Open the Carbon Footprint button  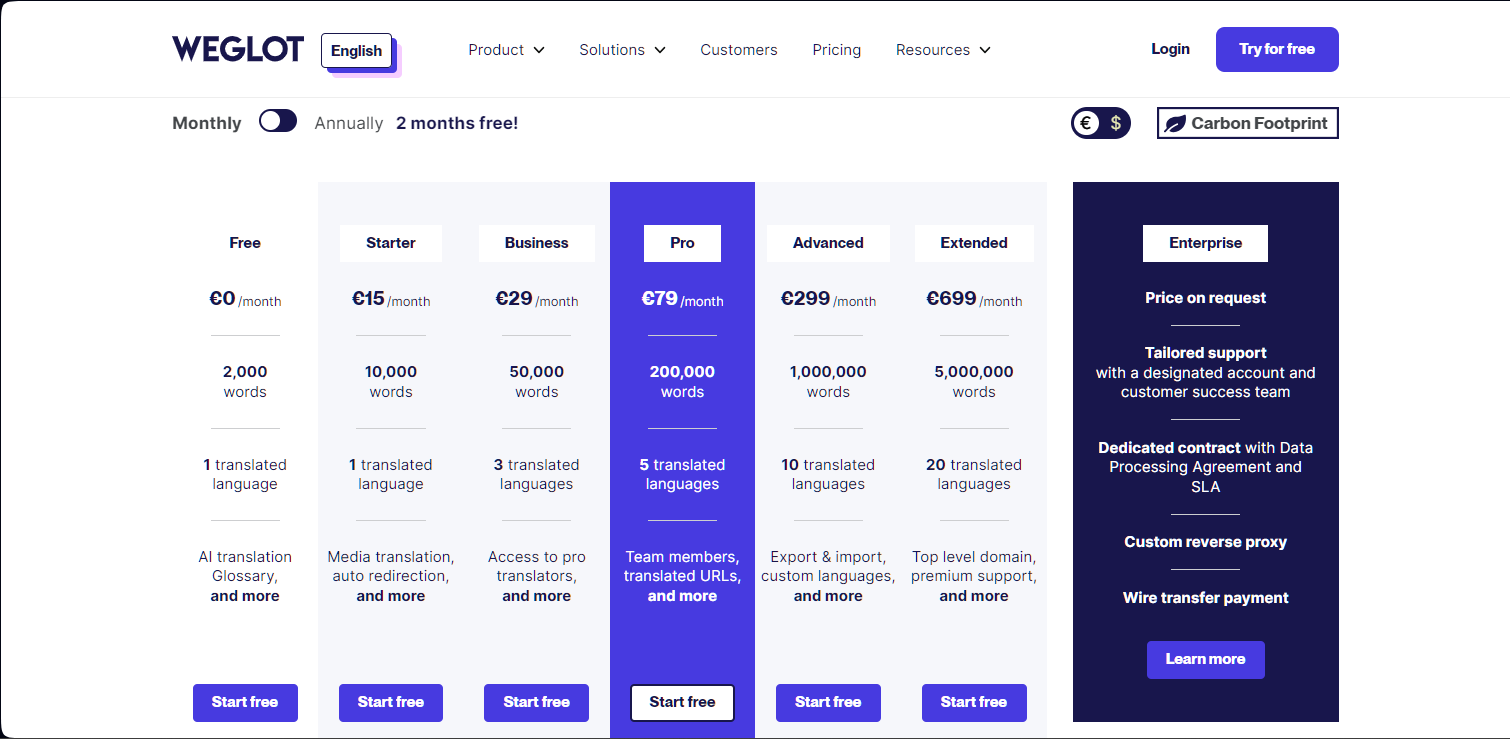(x=1247, y=123)
